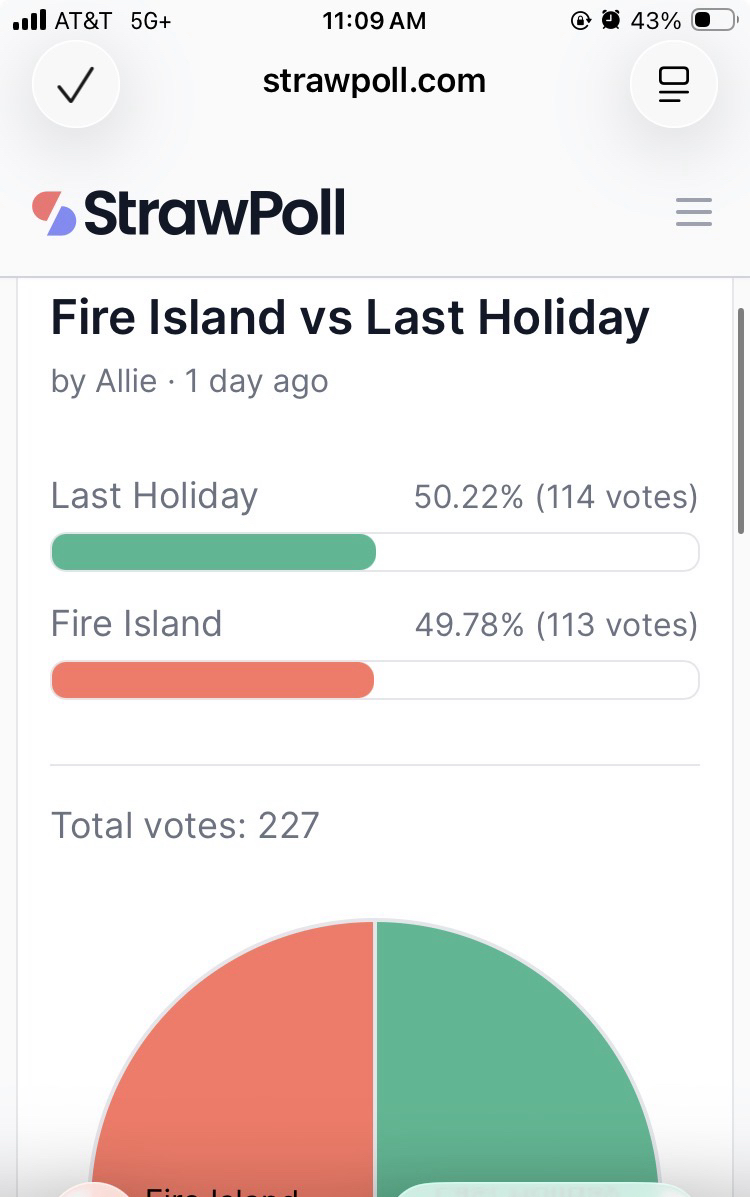
Task: Select the Fire Island option label
Action: pyautogui.click(x=136, y=624)
